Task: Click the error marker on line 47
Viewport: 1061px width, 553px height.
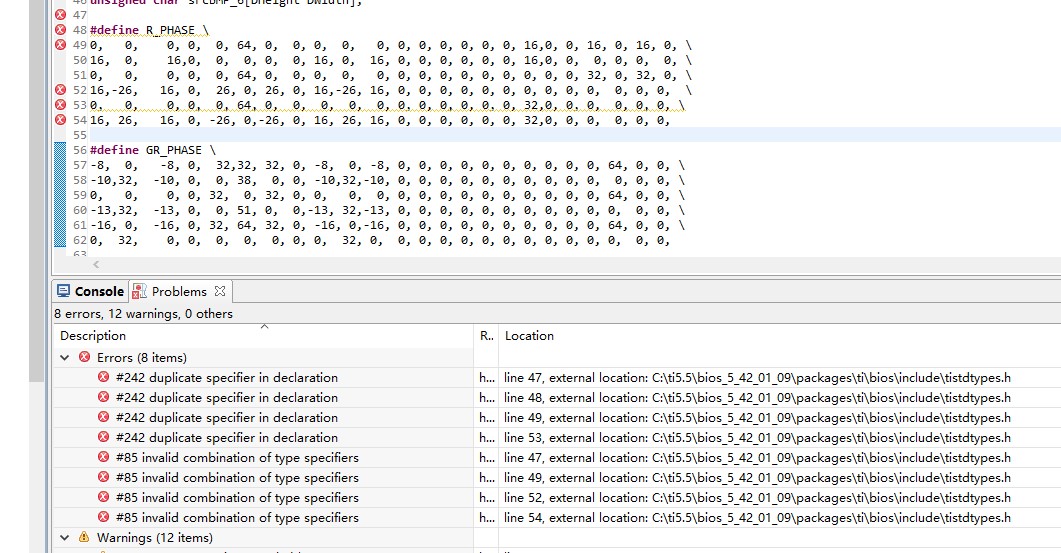Action: coord(60,15)
